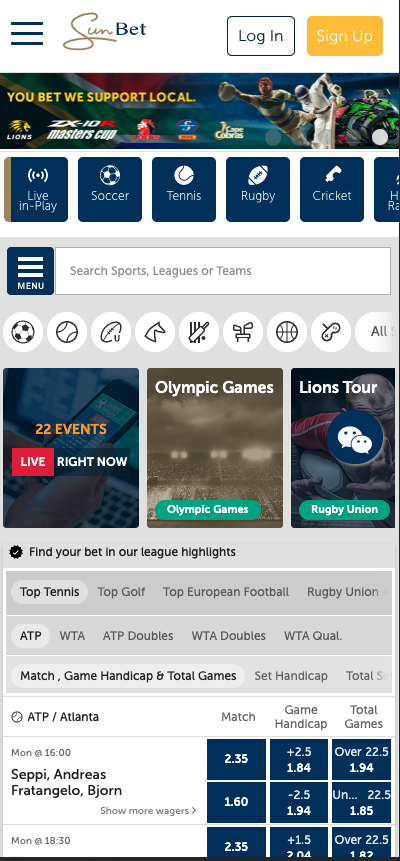Open the blue MENU button beside search
The image size is (400, 861).
click(30, 271)
